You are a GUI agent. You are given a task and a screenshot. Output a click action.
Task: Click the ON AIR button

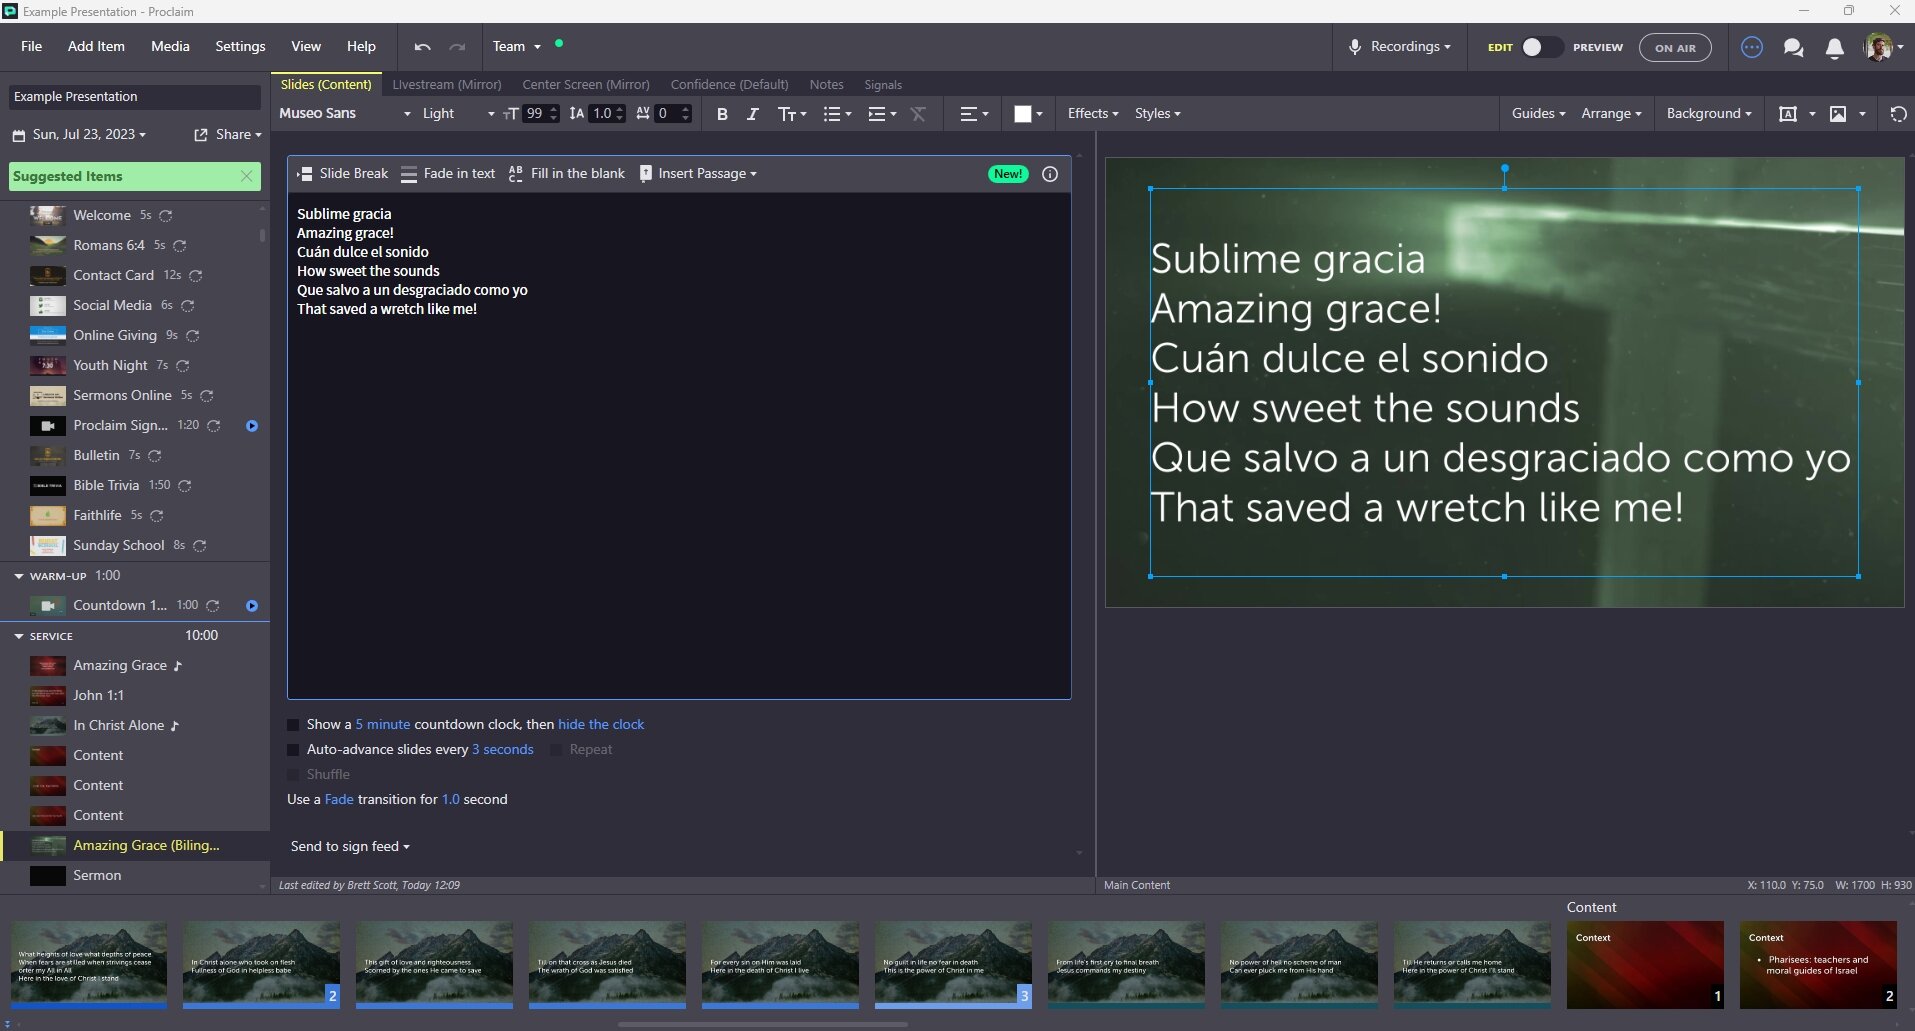tap(1674, 48)
